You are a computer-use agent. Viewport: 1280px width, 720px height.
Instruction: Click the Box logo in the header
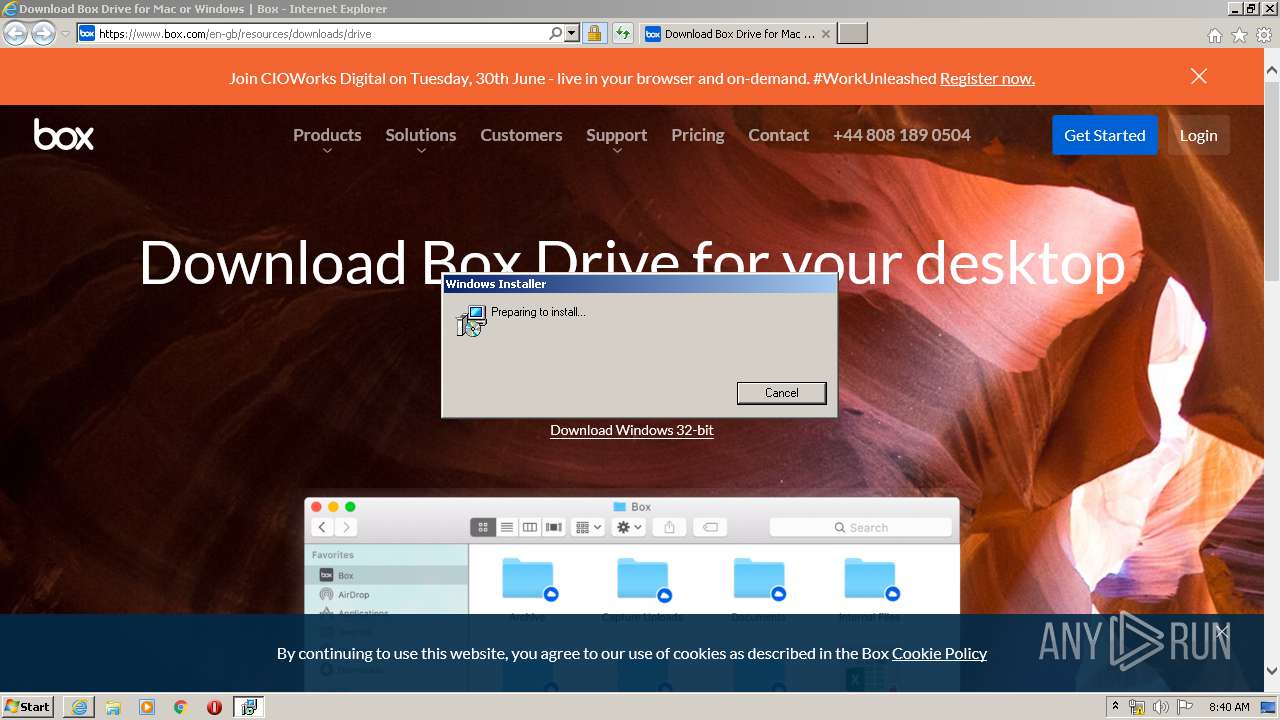click(64, 135)
